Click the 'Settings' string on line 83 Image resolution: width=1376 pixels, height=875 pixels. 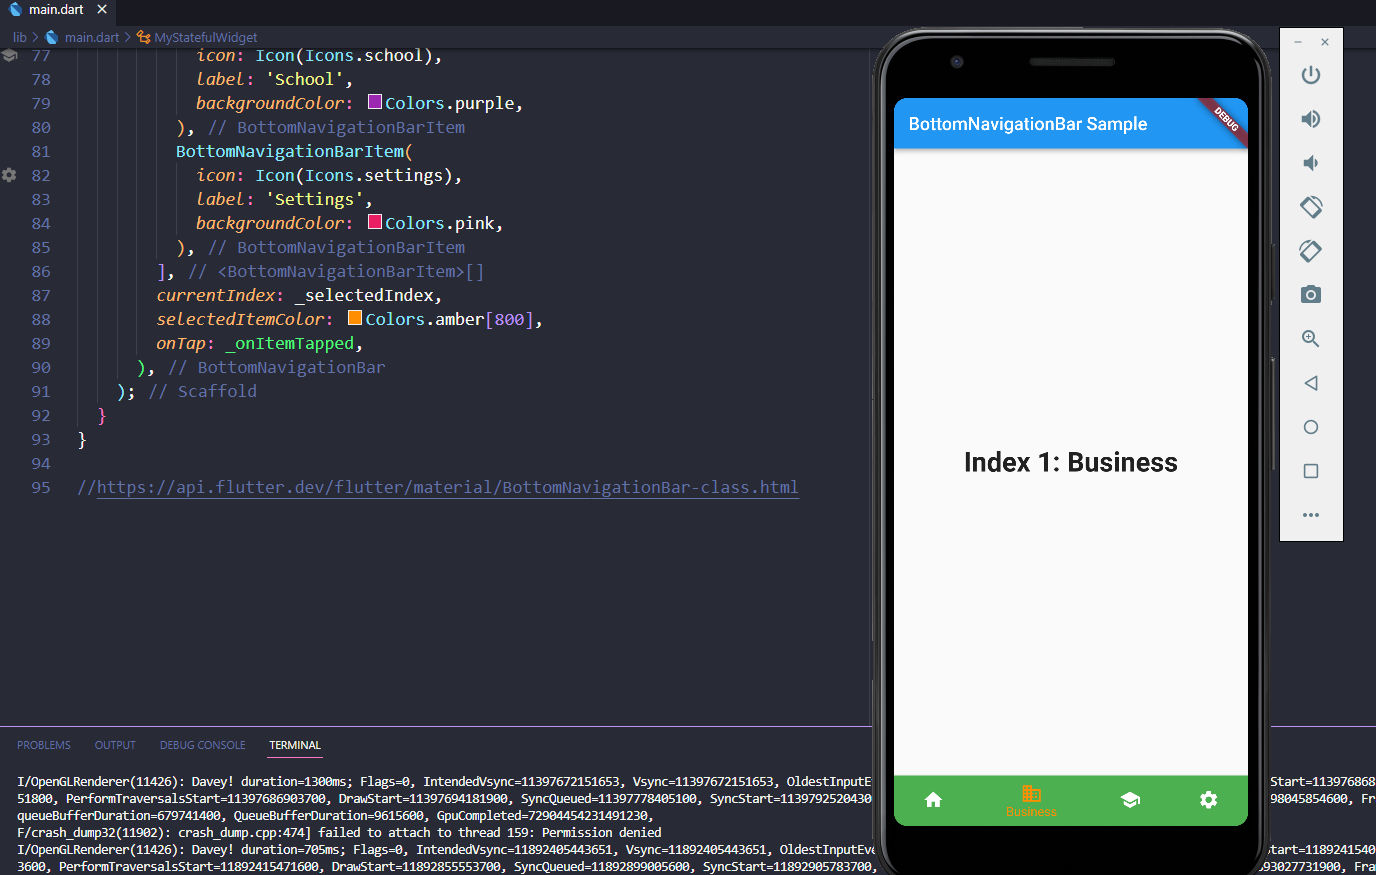click(x=315, y=199)
